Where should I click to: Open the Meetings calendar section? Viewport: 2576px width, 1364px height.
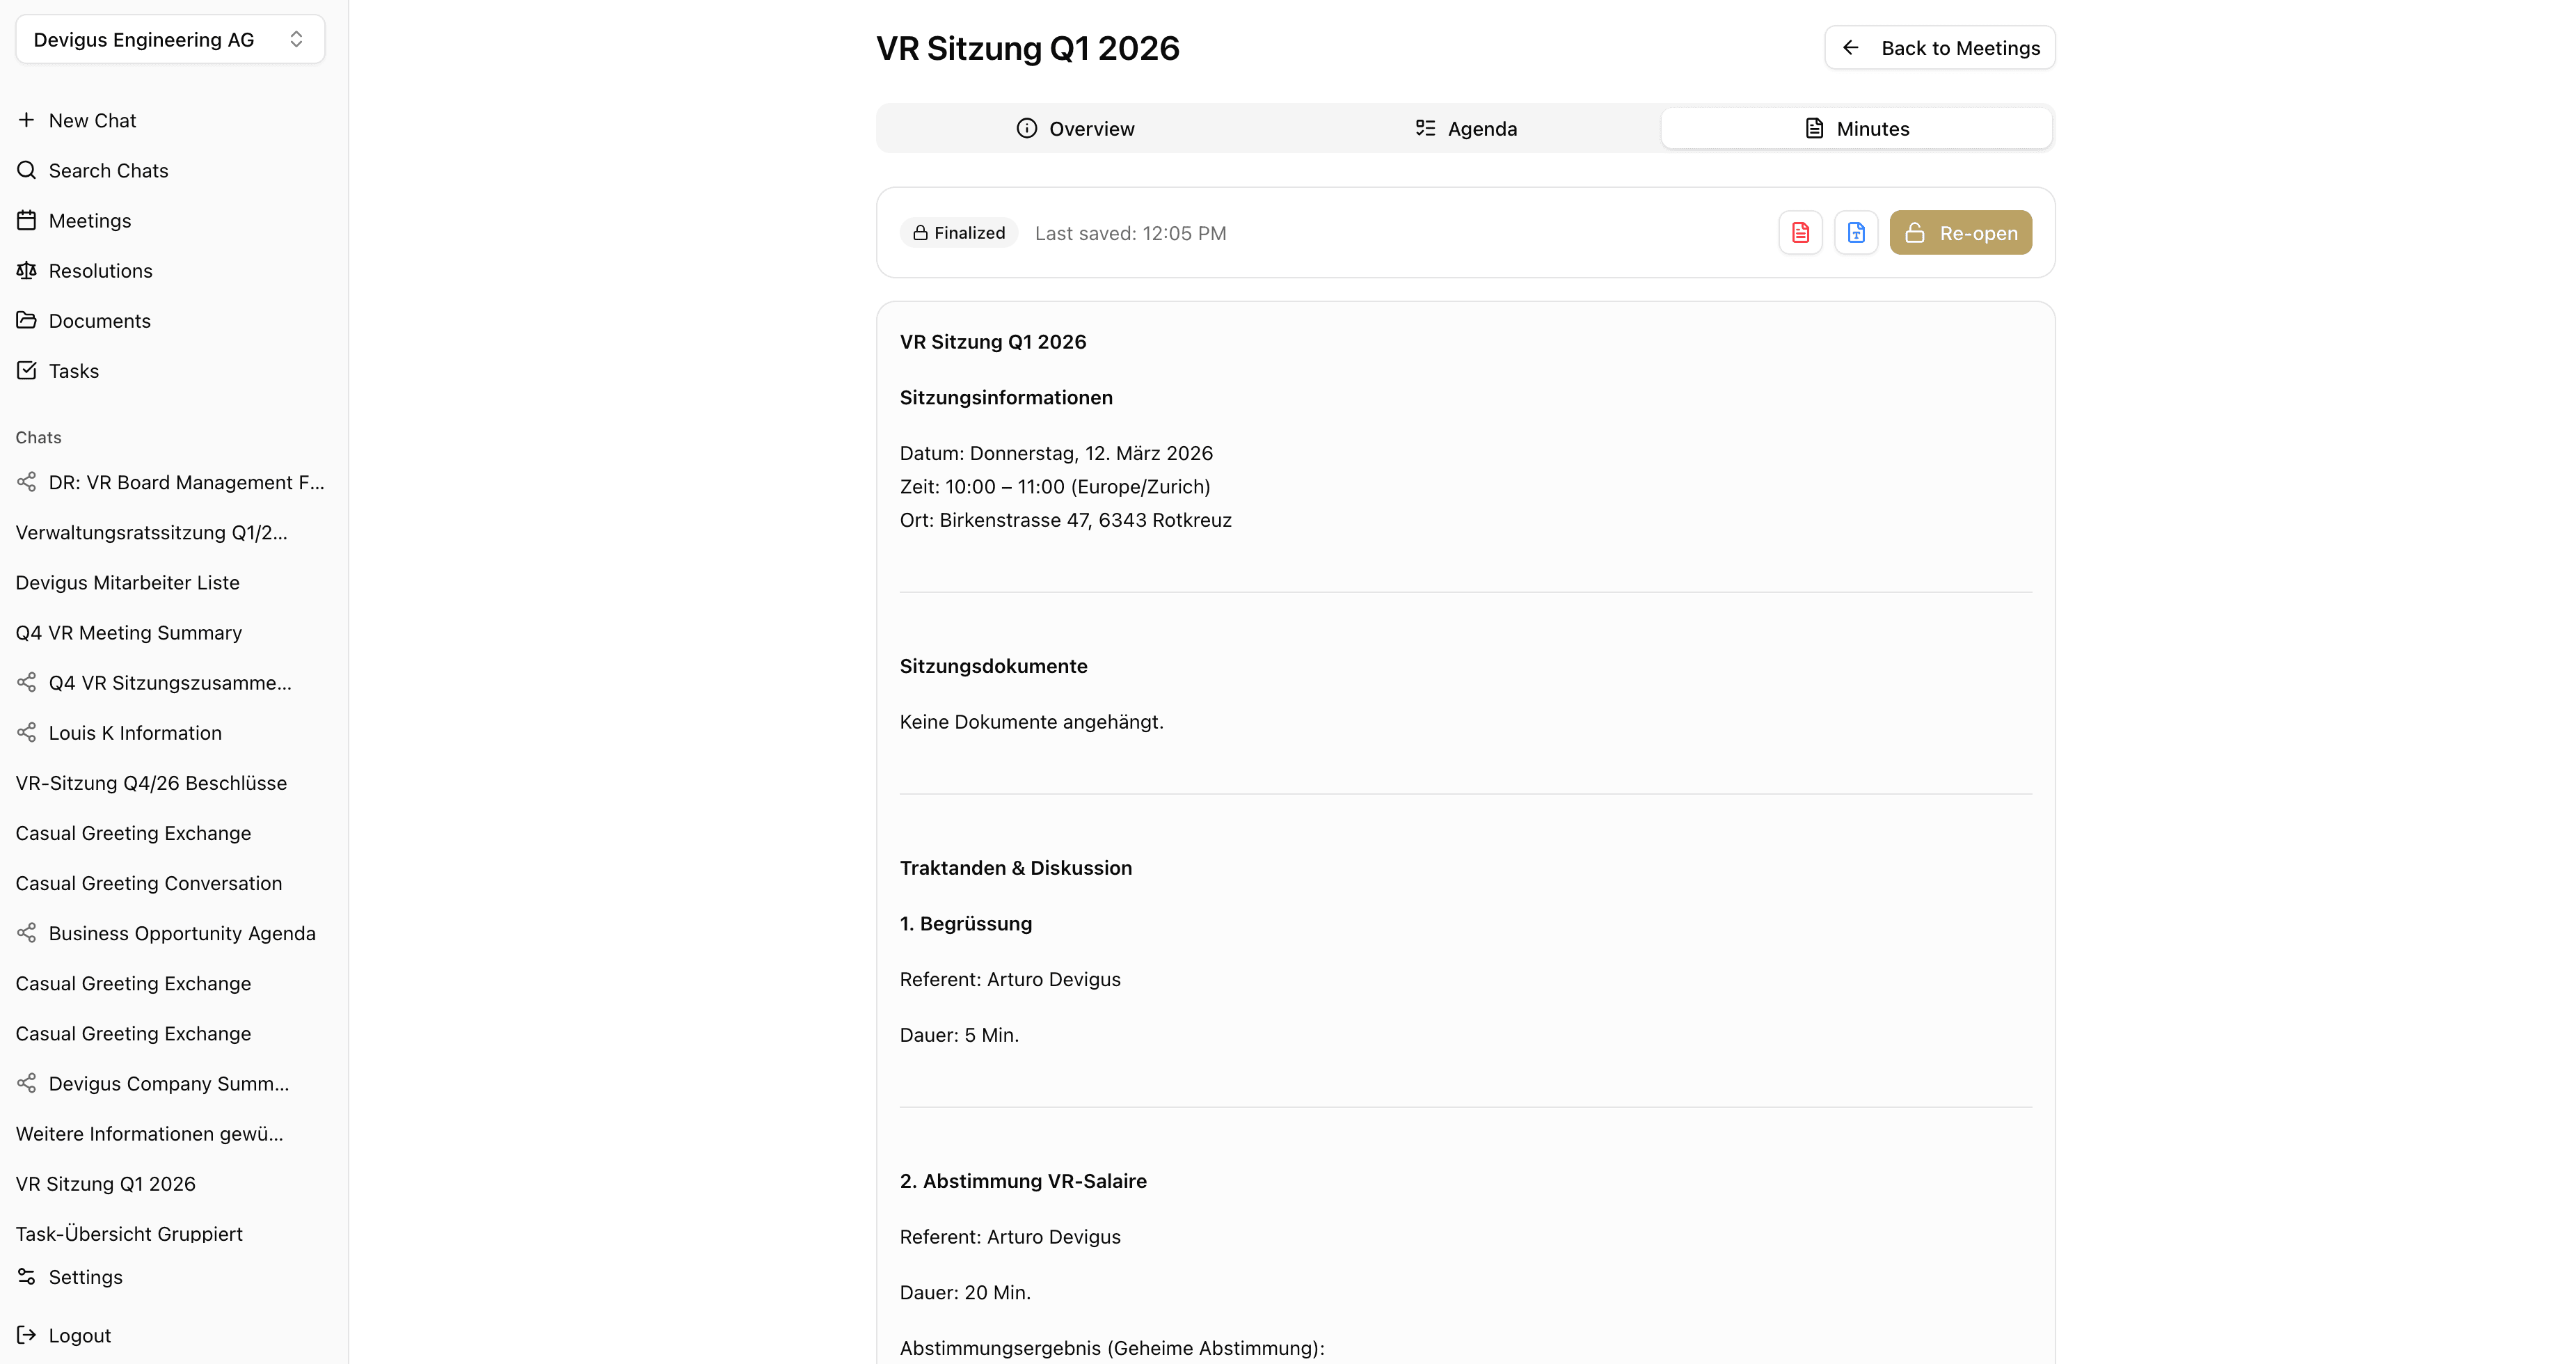(90, 220)
